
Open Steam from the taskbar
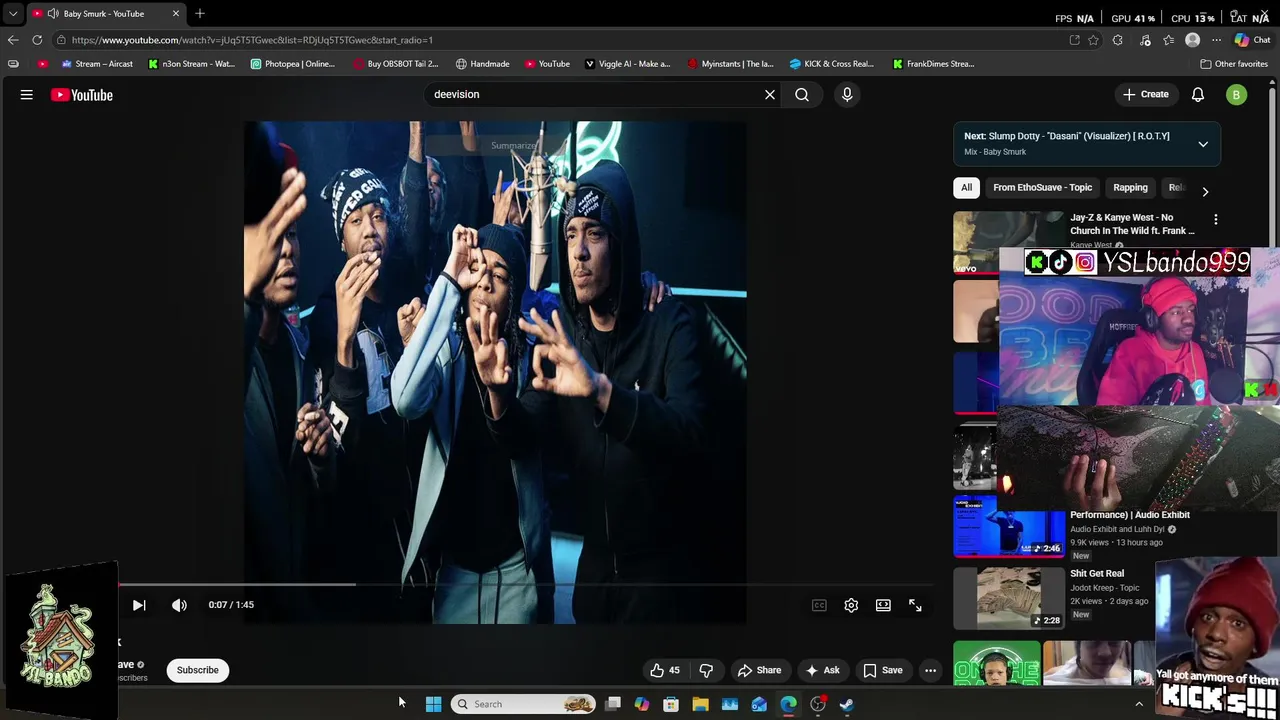tap(847, 704)
